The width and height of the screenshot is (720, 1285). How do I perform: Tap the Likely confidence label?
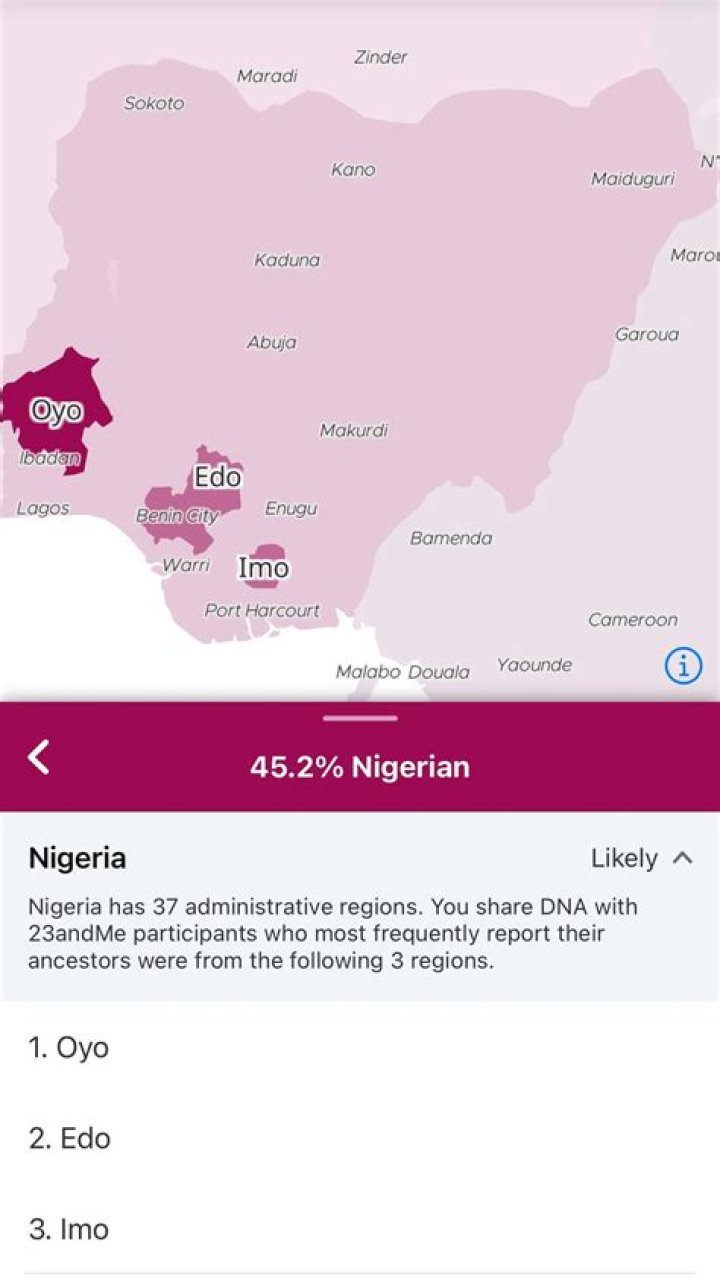tap(624, 858)
